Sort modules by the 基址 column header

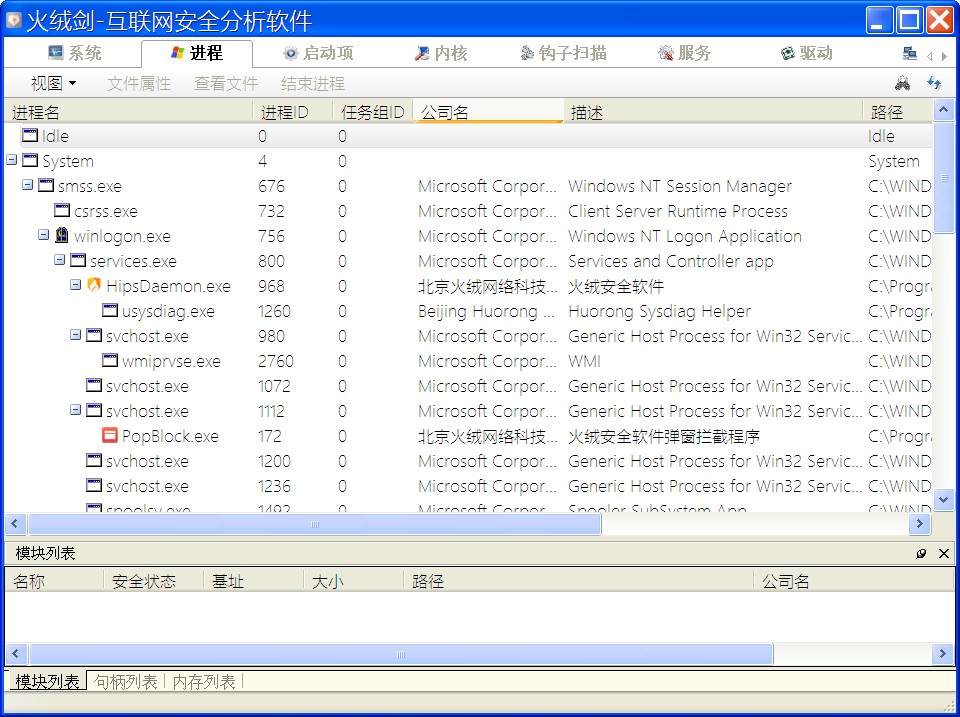[x=253, y=581]
